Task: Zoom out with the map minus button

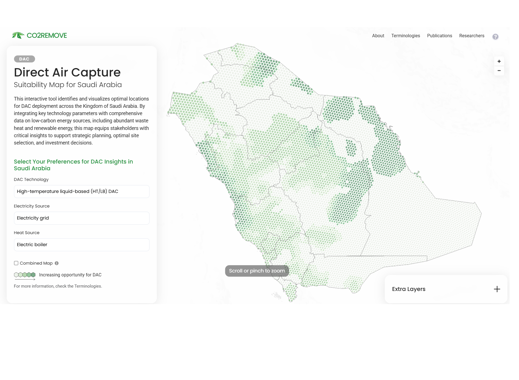Action: 499,71
